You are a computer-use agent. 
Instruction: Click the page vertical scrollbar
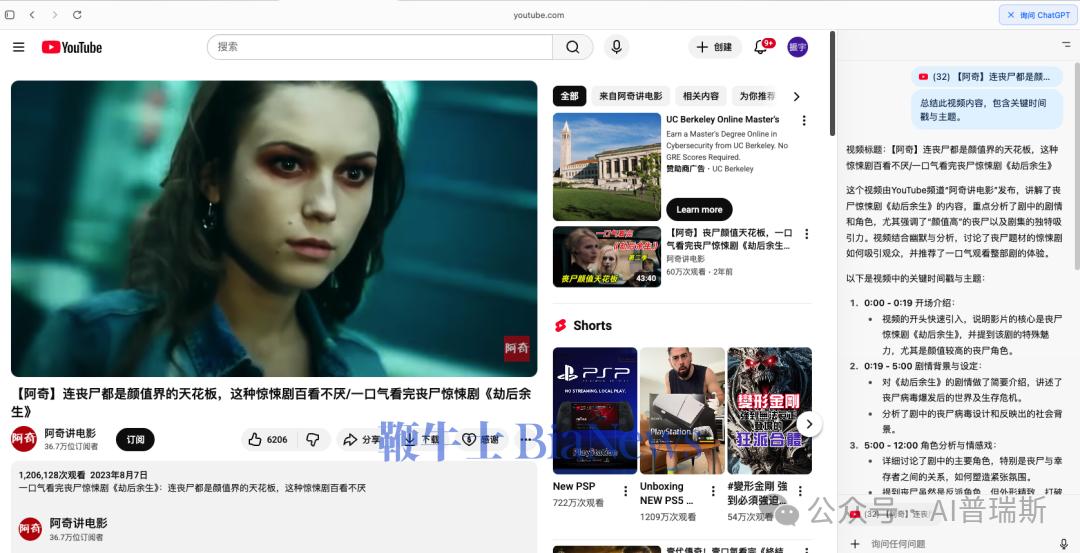pyautogui.click(x=832, y=83)
